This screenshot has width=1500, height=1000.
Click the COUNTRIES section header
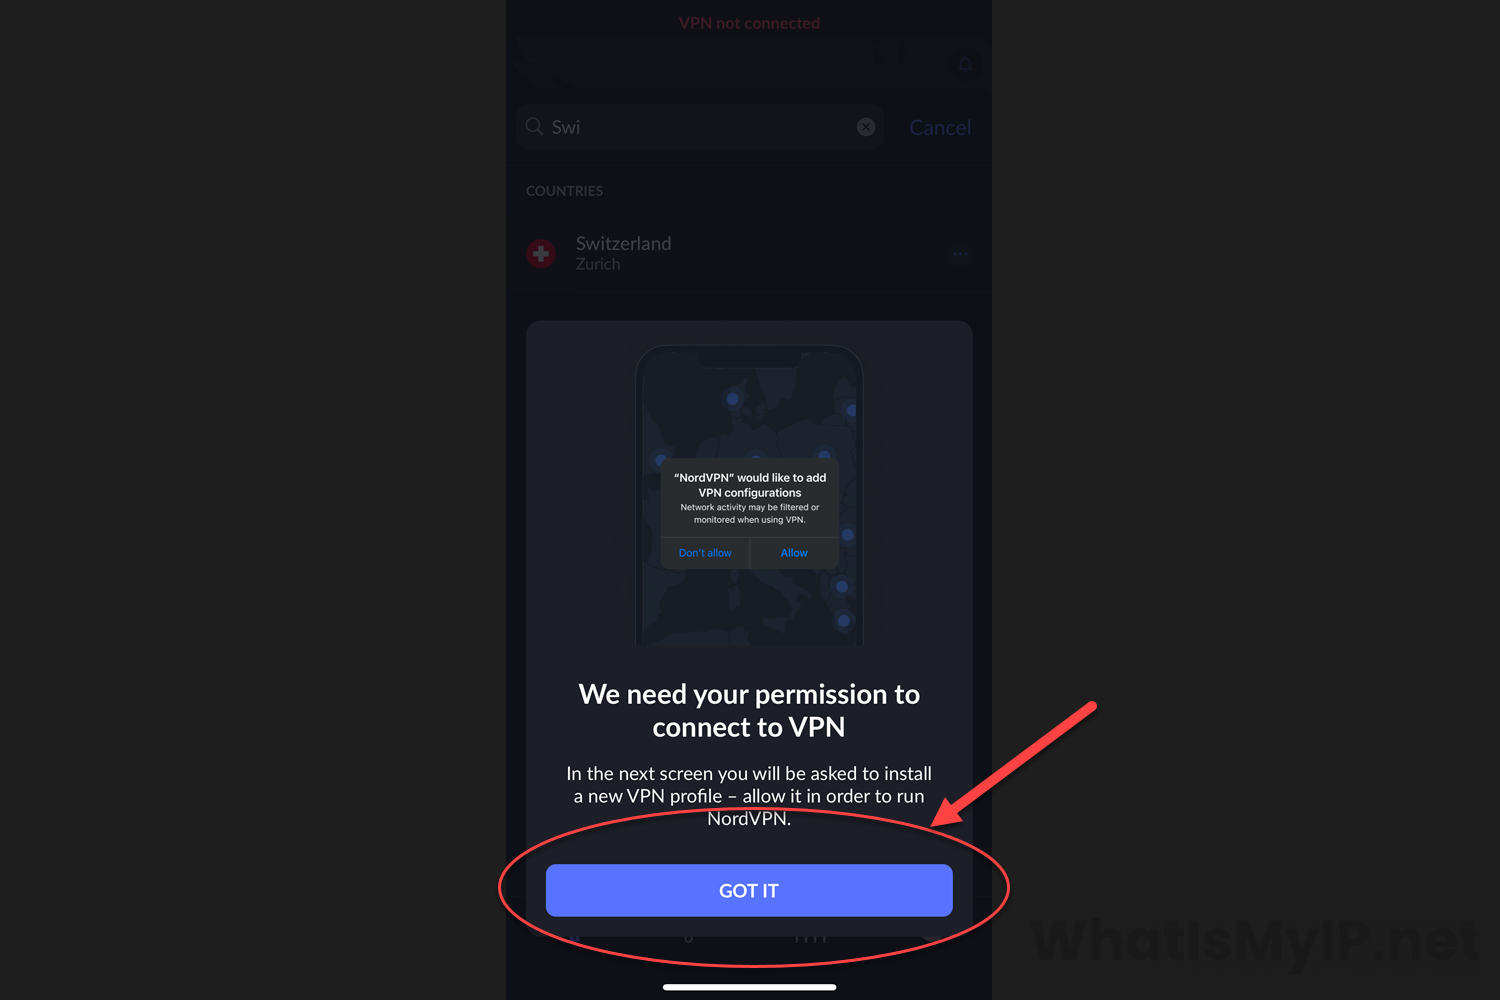tap(564, 191)
